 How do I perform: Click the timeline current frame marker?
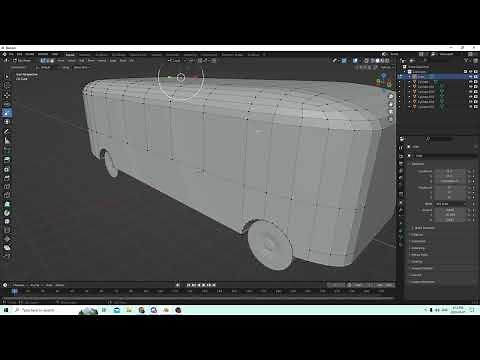(x=14, y=292)
